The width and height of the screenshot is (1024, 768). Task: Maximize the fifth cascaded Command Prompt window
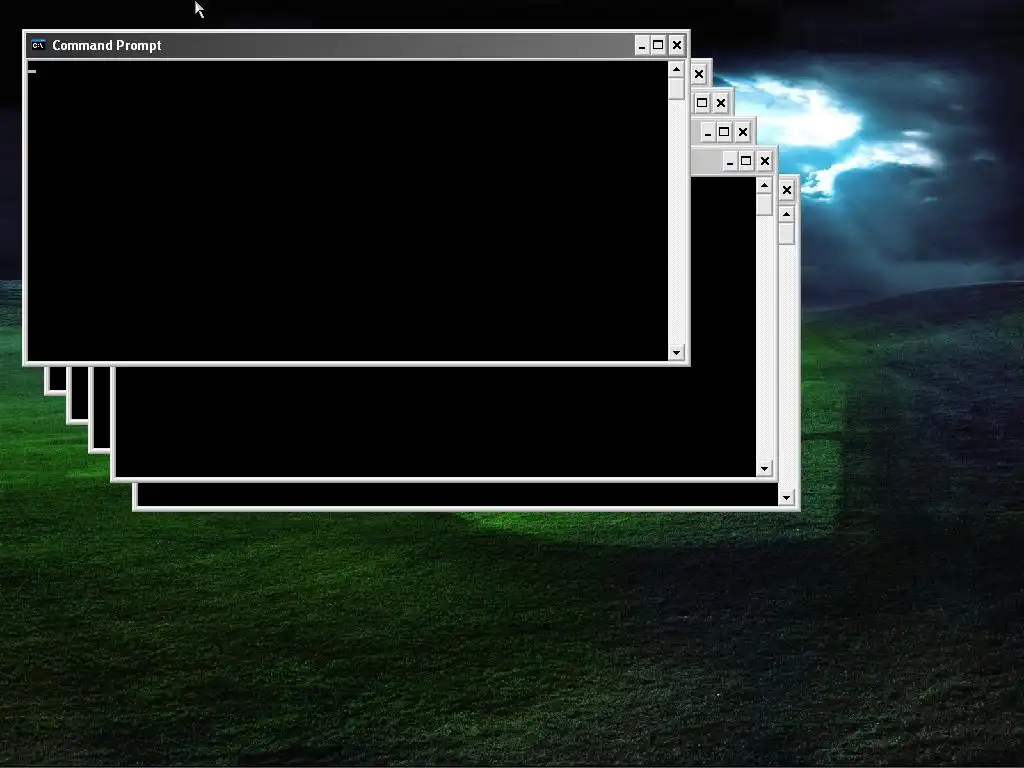[x=746, y=161]
